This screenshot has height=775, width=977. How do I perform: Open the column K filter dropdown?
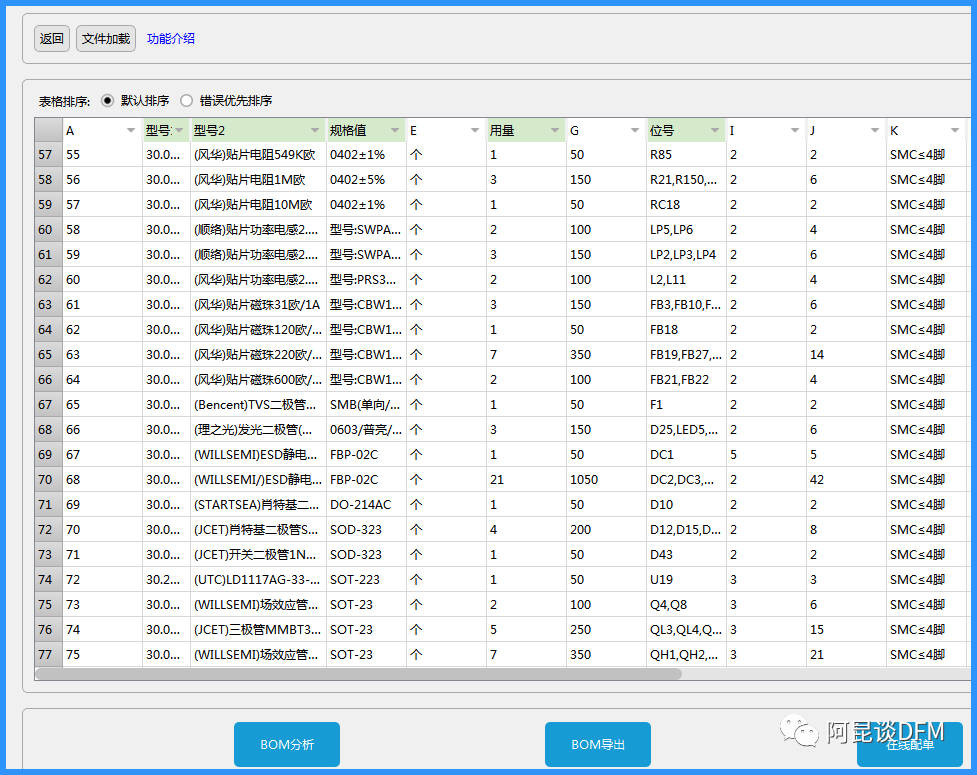955,130
